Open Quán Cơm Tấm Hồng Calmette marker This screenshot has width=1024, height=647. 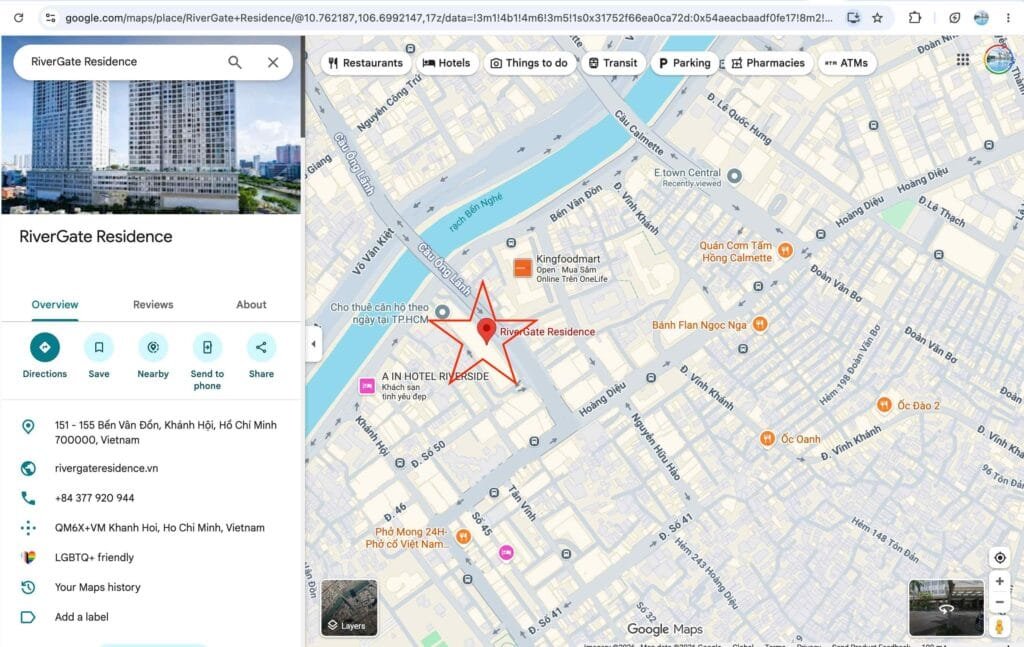coord(786,249)
